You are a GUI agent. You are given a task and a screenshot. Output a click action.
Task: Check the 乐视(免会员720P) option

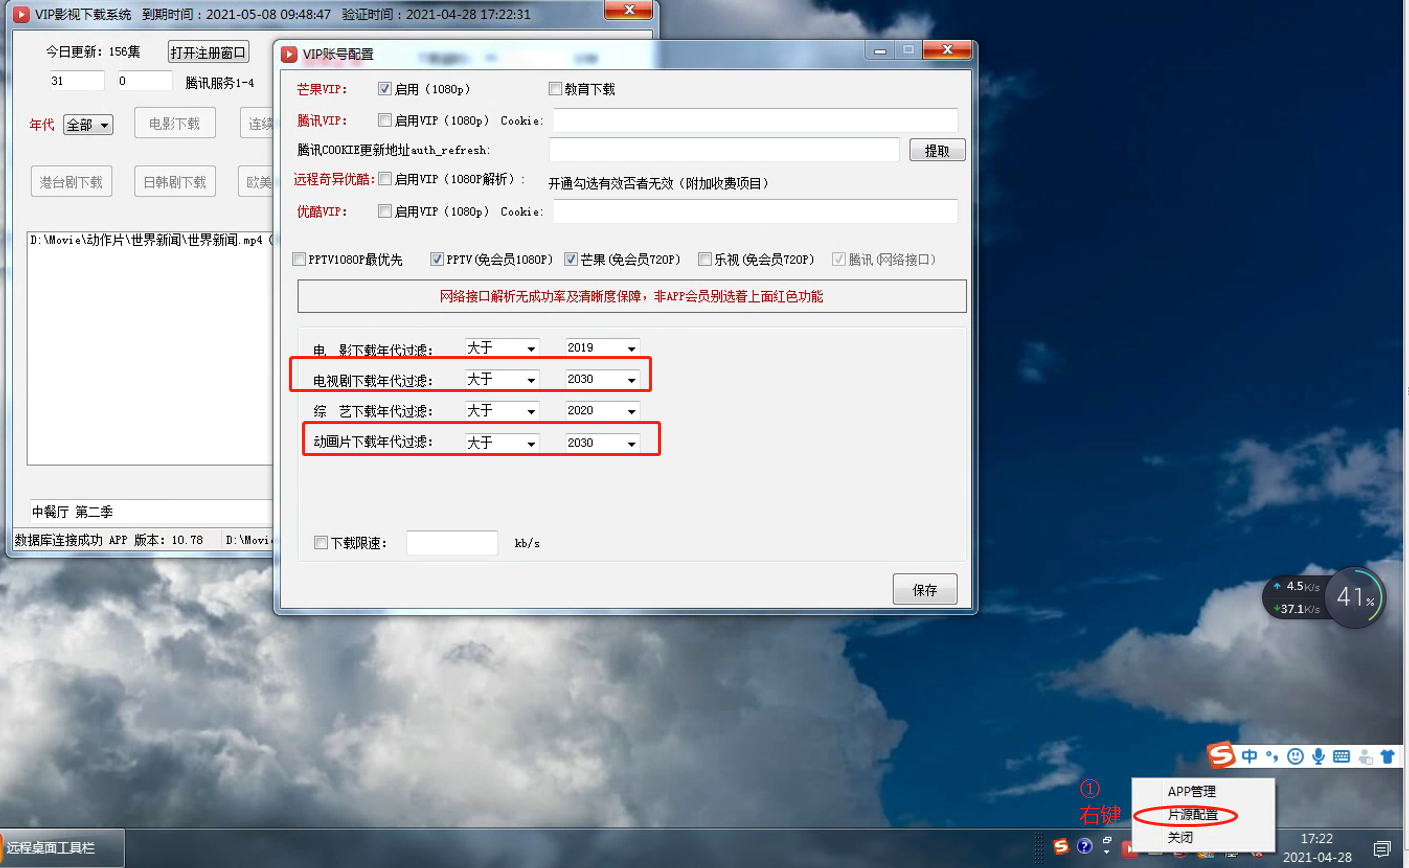pyautogui.click(x=705, y=259)
